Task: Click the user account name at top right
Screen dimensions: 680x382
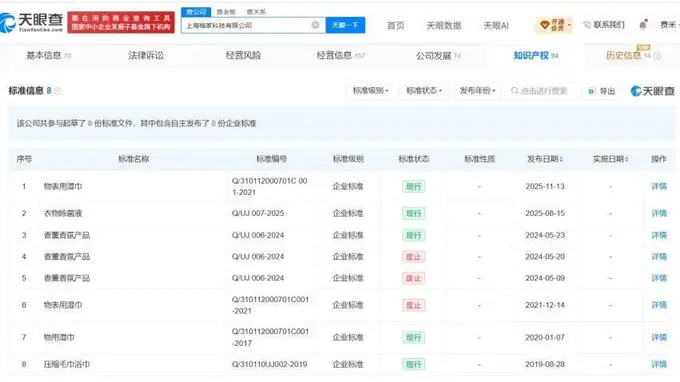Action: (x=669, y=25)
